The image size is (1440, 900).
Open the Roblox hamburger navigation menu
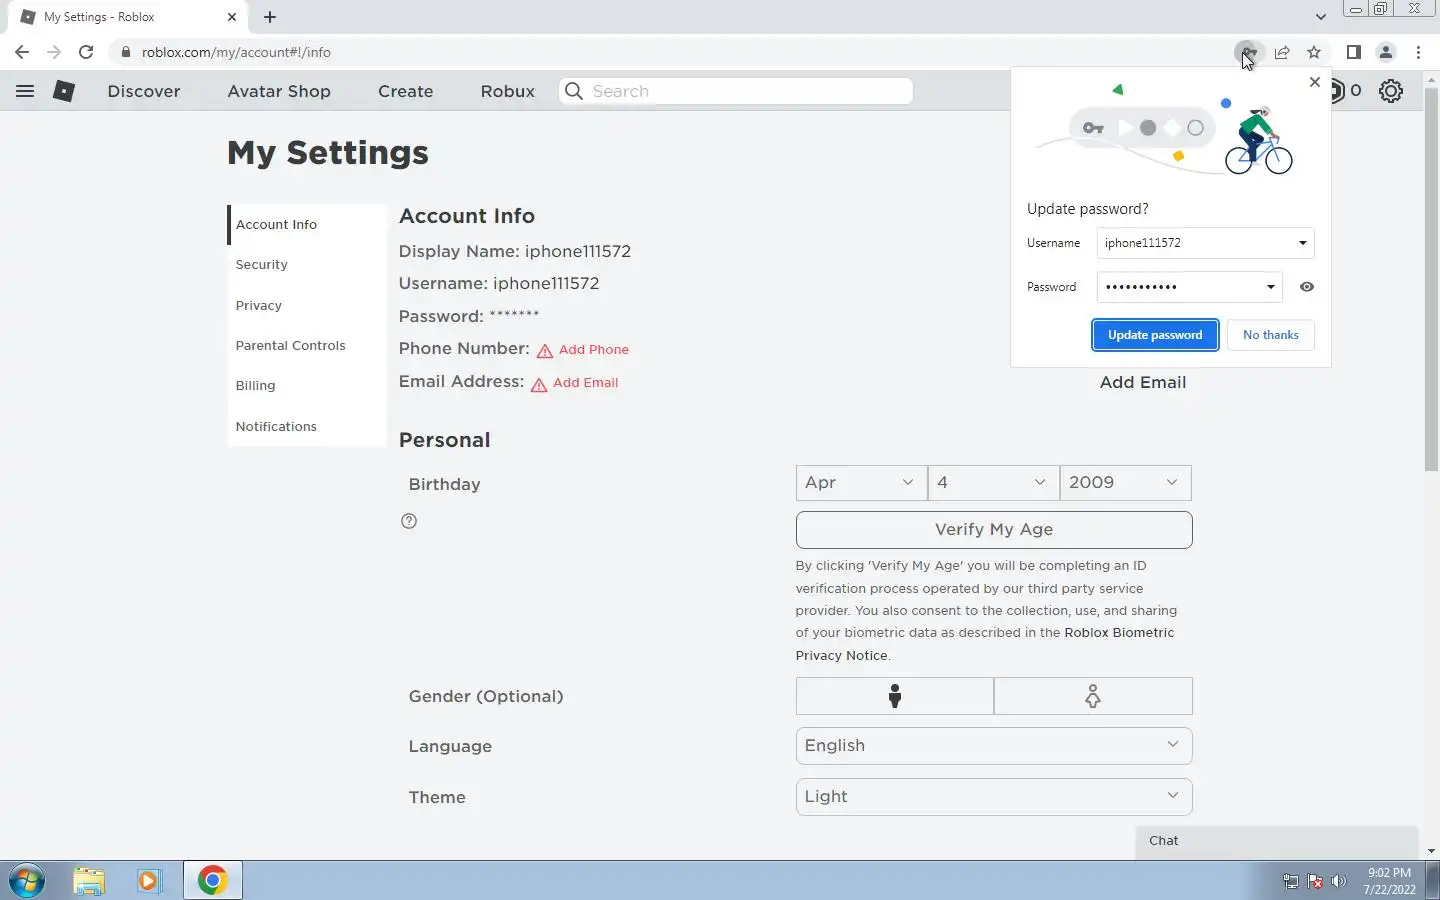point(25,91)
